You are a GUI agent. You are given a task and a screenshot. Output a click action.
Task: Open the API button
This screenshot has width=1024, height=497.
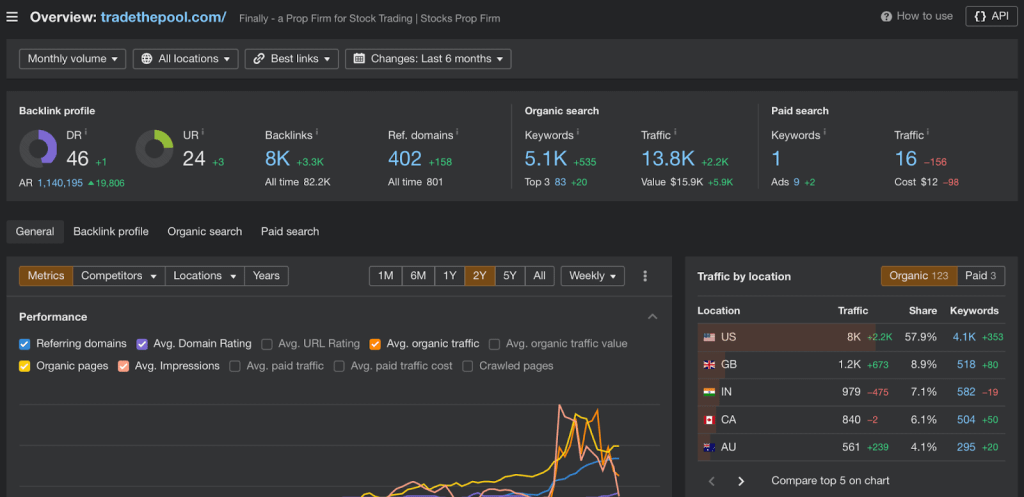pyautogui.click(x=991, y=16)
